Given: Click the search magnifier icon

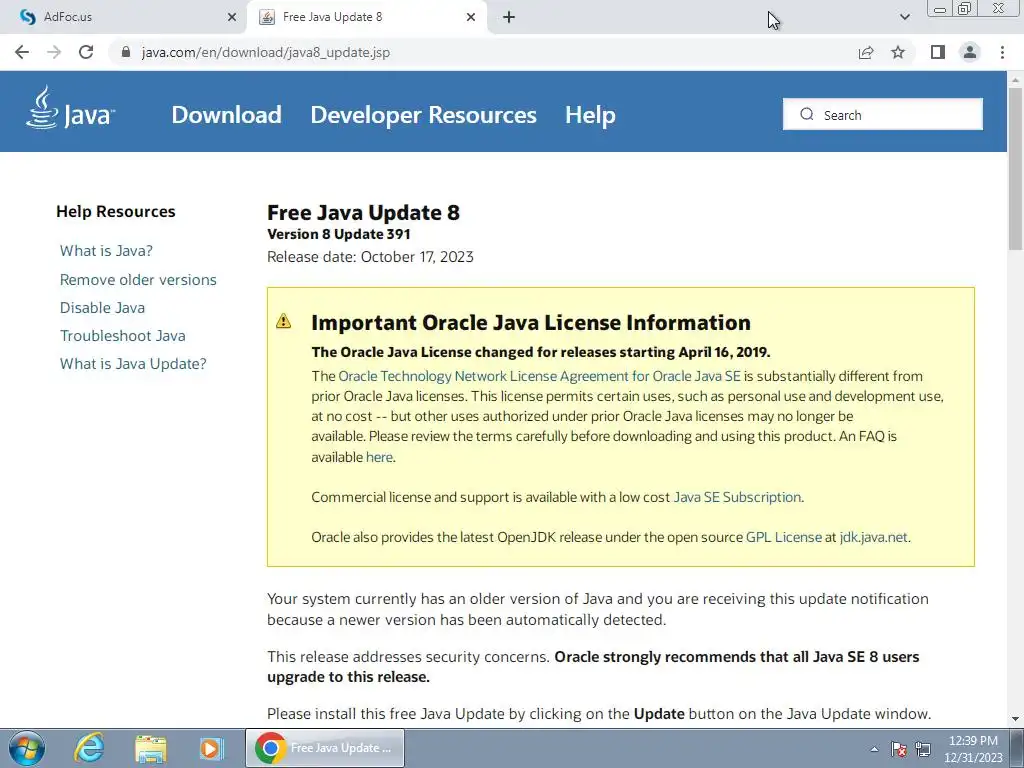Looking at the screenshot, I should tap(807, 114).
